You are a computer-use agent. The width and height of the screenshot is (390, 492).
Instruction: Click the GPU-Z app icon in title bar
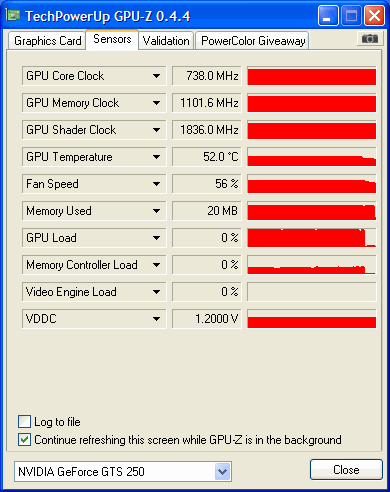[14, 15]
